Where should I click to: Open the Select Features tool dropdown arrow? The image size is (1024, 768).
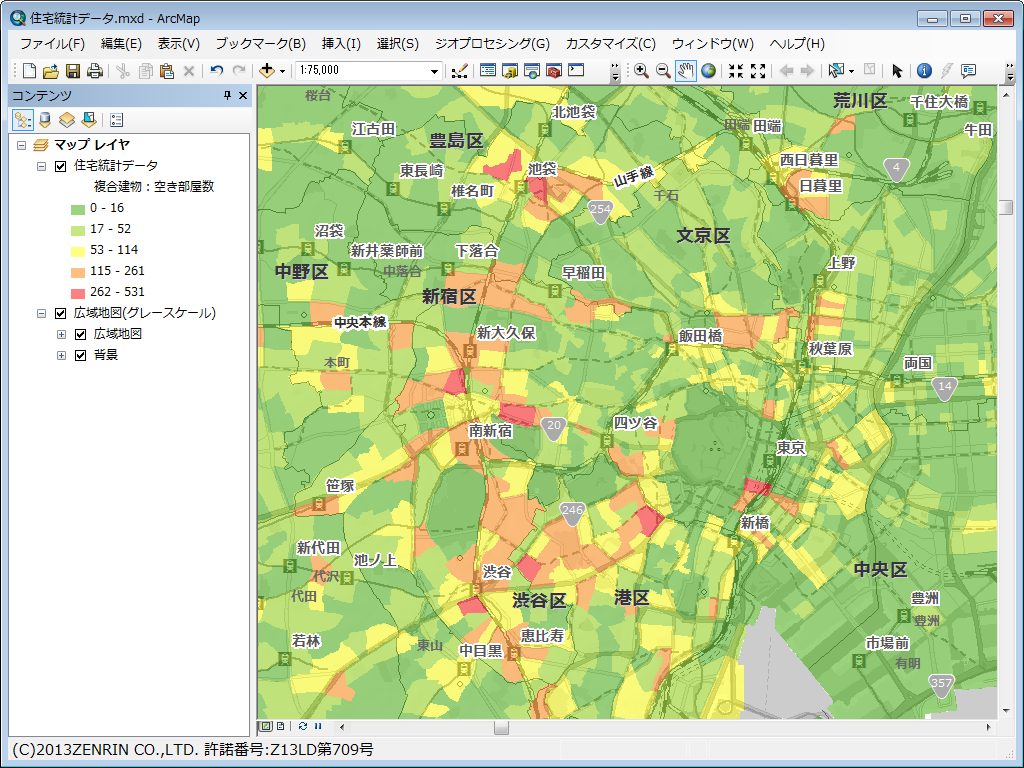pyautogui.click(x=851, y=71)
